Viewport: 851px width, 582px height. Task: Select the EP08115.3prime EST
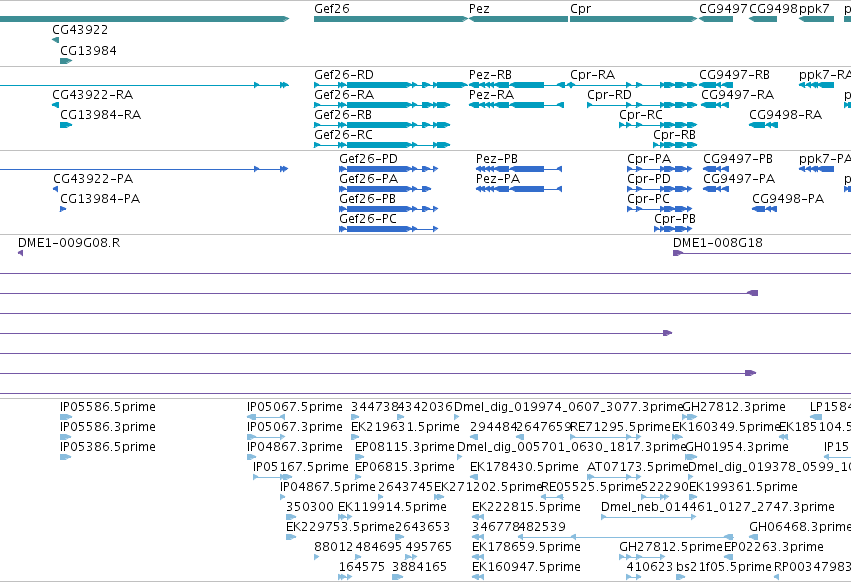[x=360, y=457]
